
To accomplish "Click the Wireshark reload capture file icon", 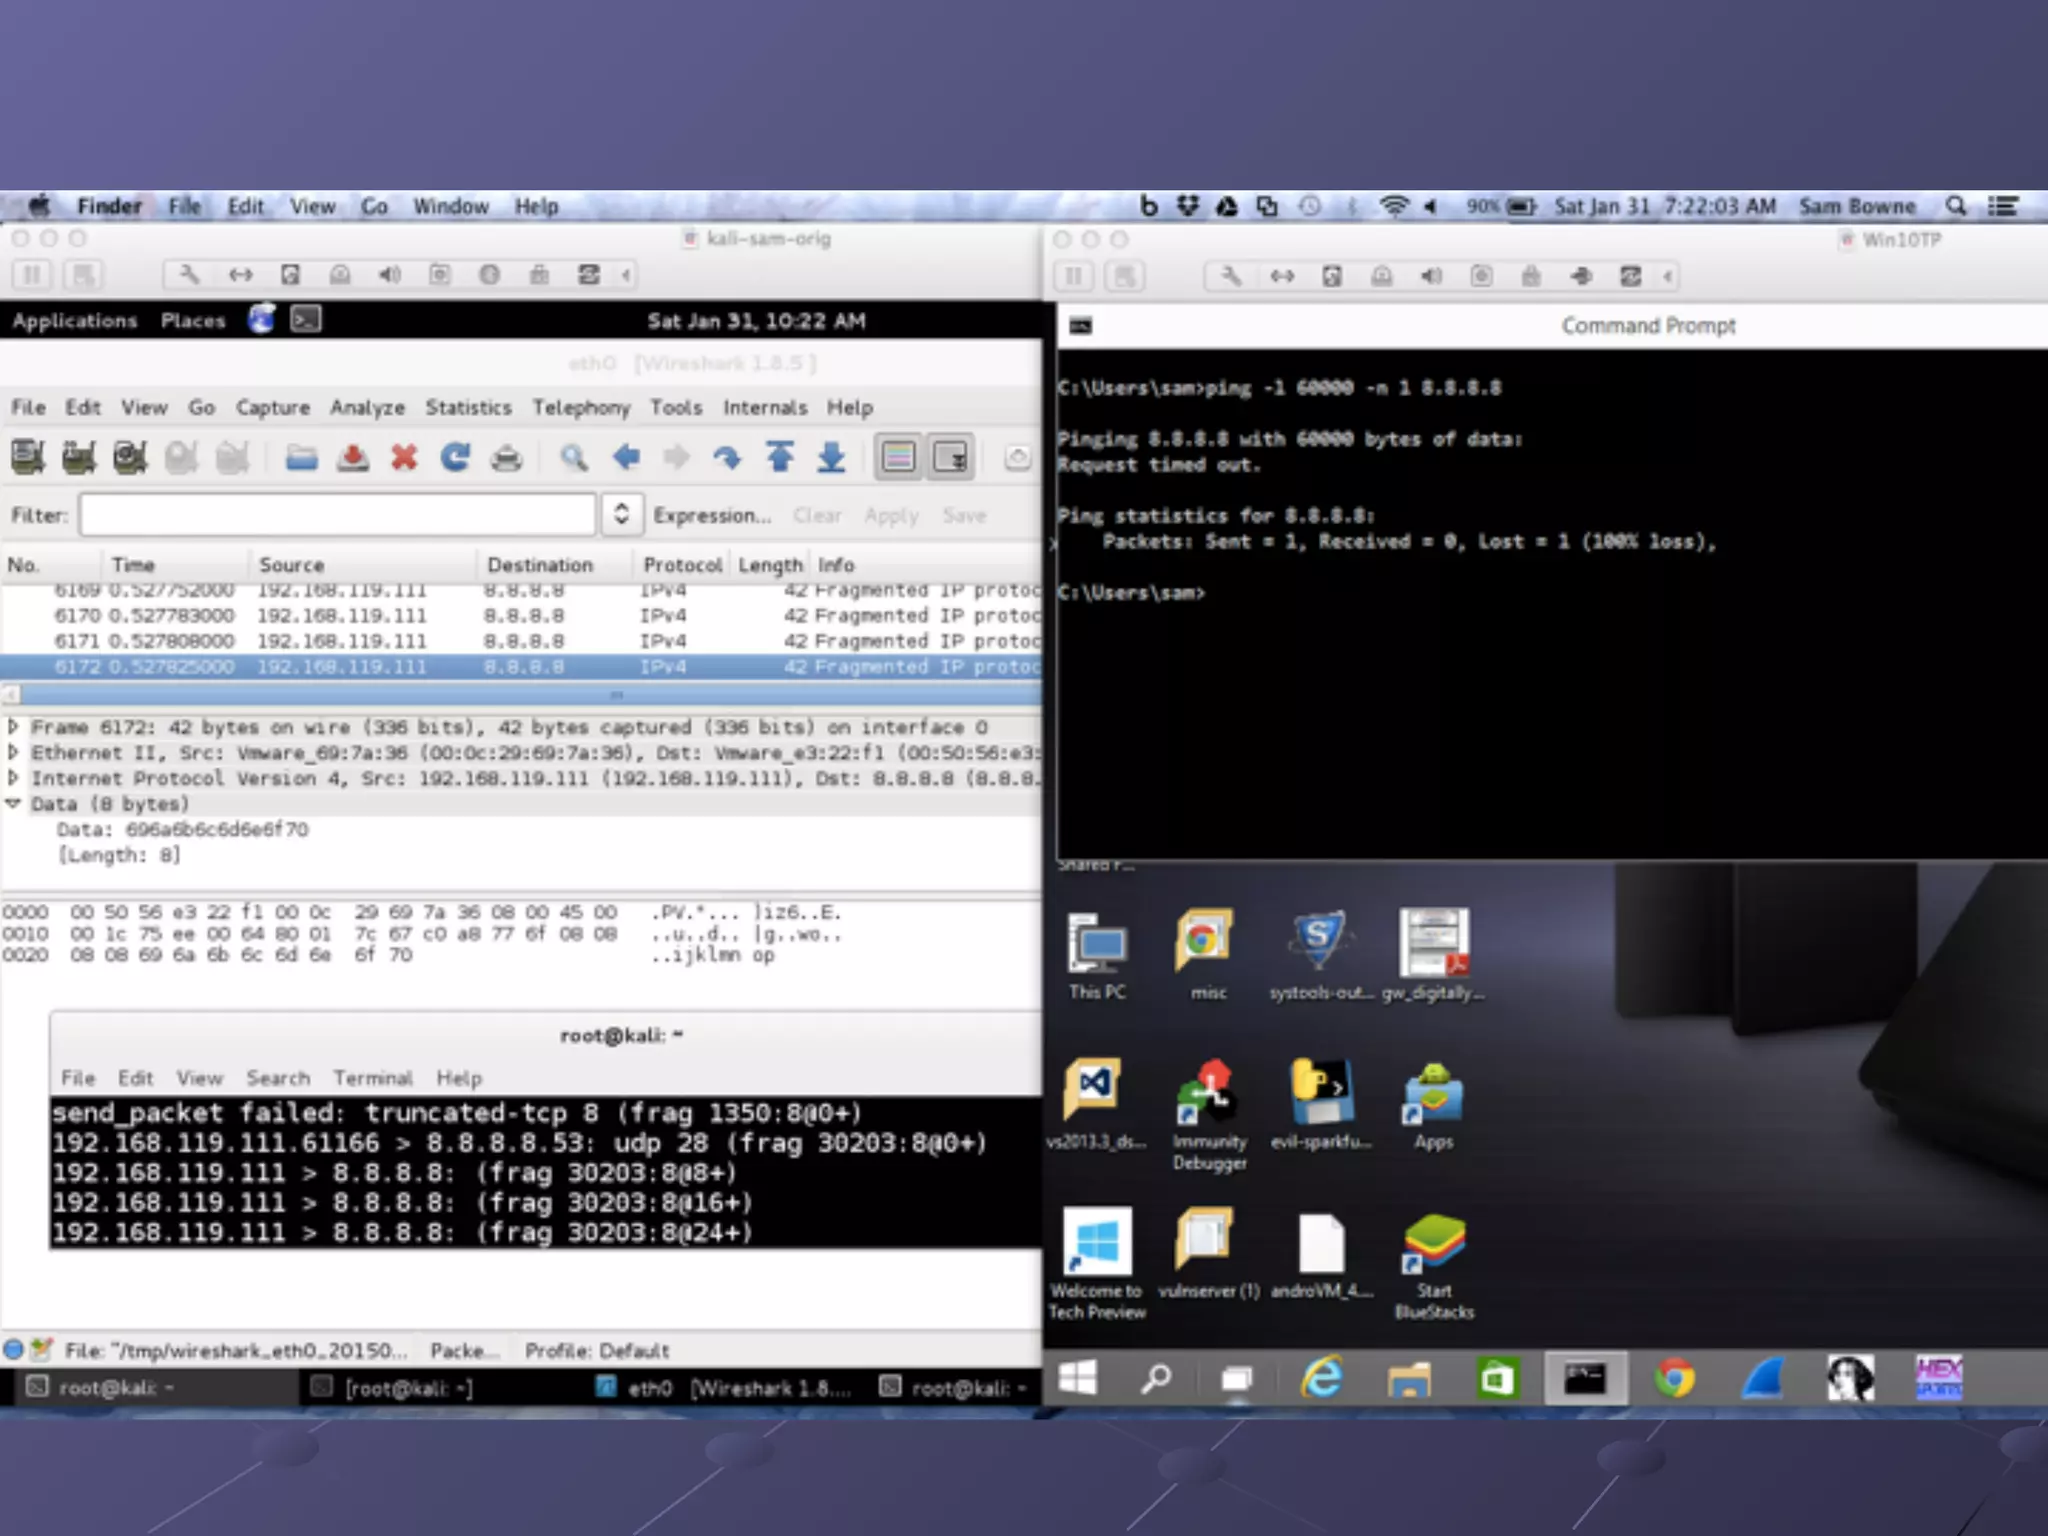I will (455, 458).
